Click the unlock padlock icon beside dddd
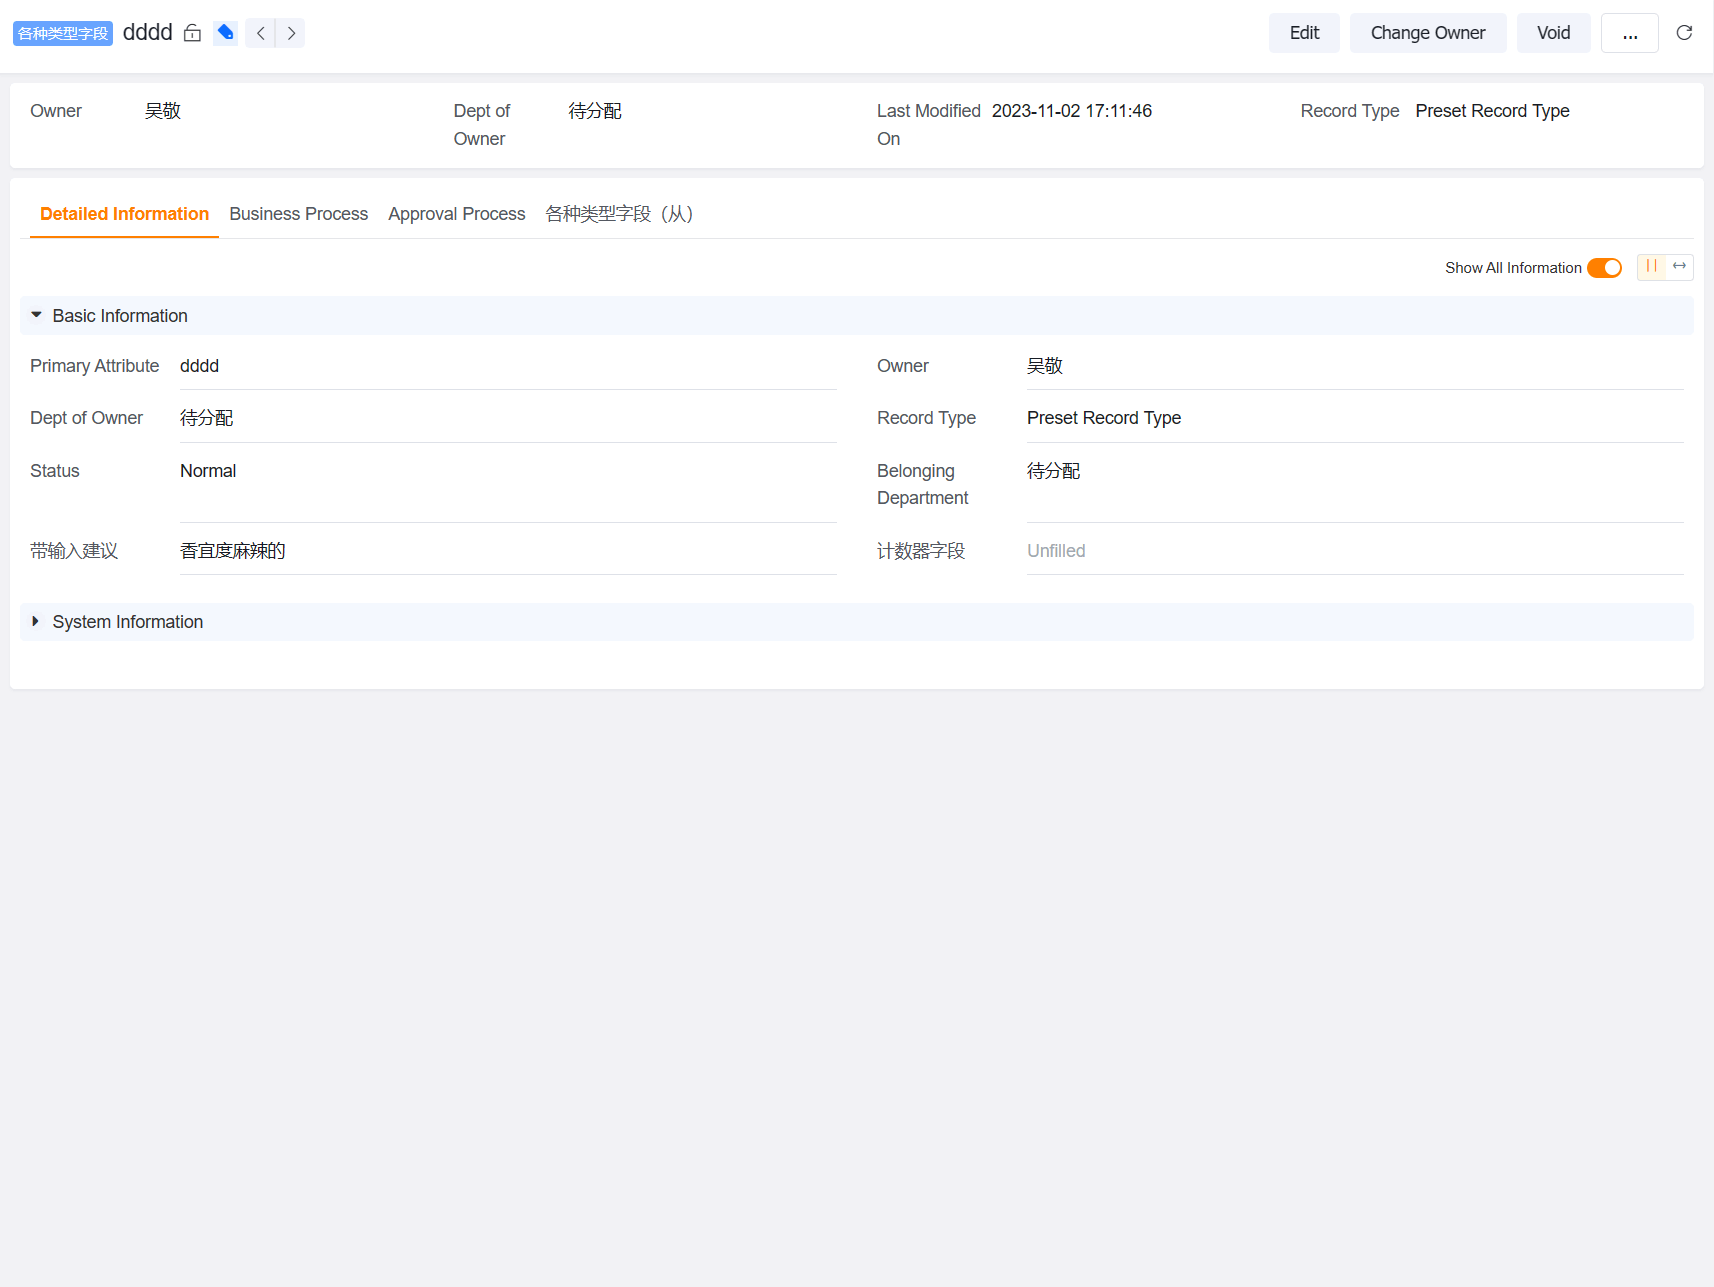1714x1287 pixels. pyautogui.click(x=193, y=33)
